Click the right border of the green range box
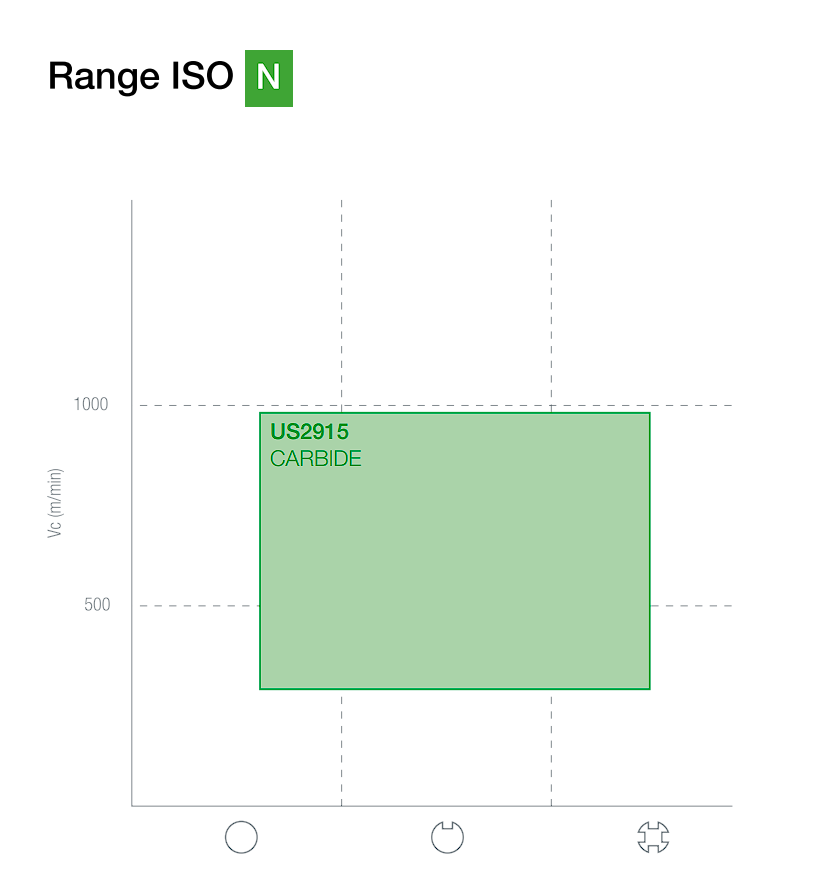The width and height of the screenshot is (831, 885). point(650,551)
